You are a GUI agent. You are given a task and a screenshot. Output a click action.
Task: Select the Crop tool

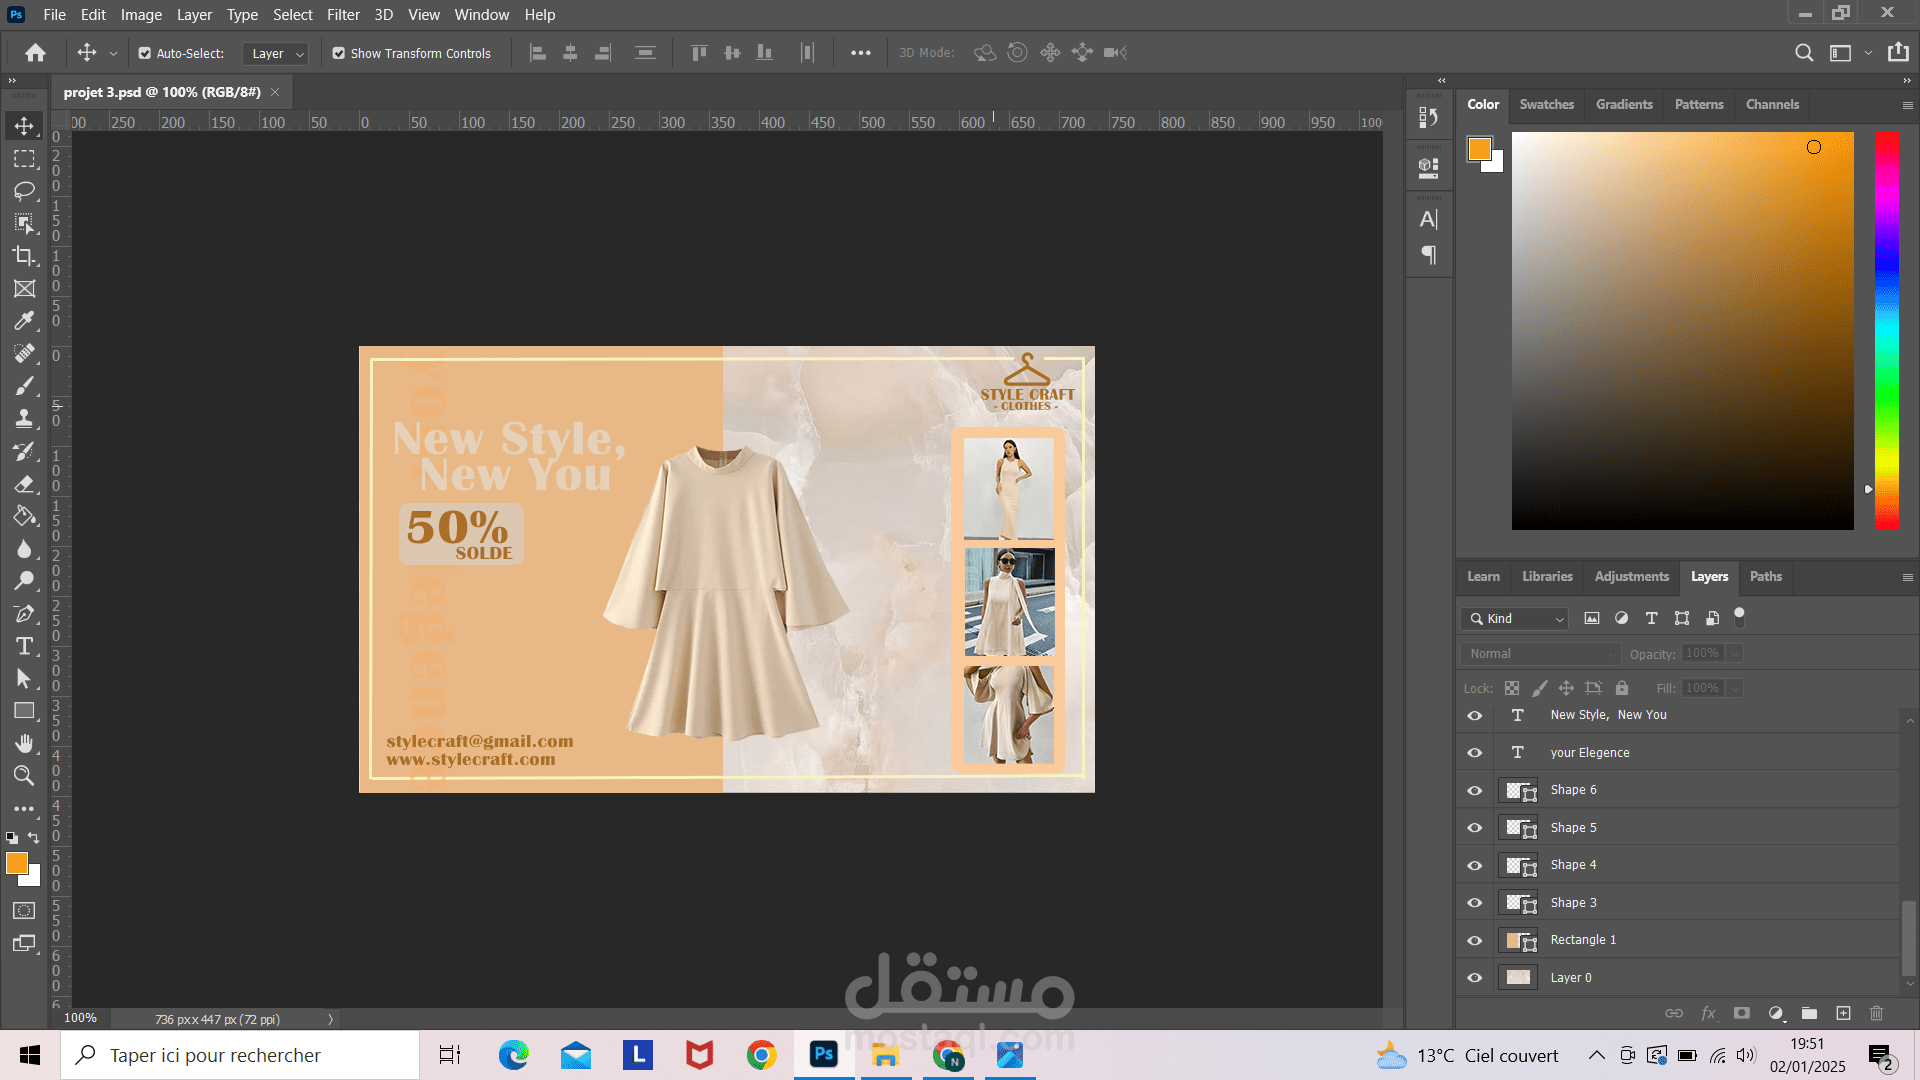click(x=24, y=256)
